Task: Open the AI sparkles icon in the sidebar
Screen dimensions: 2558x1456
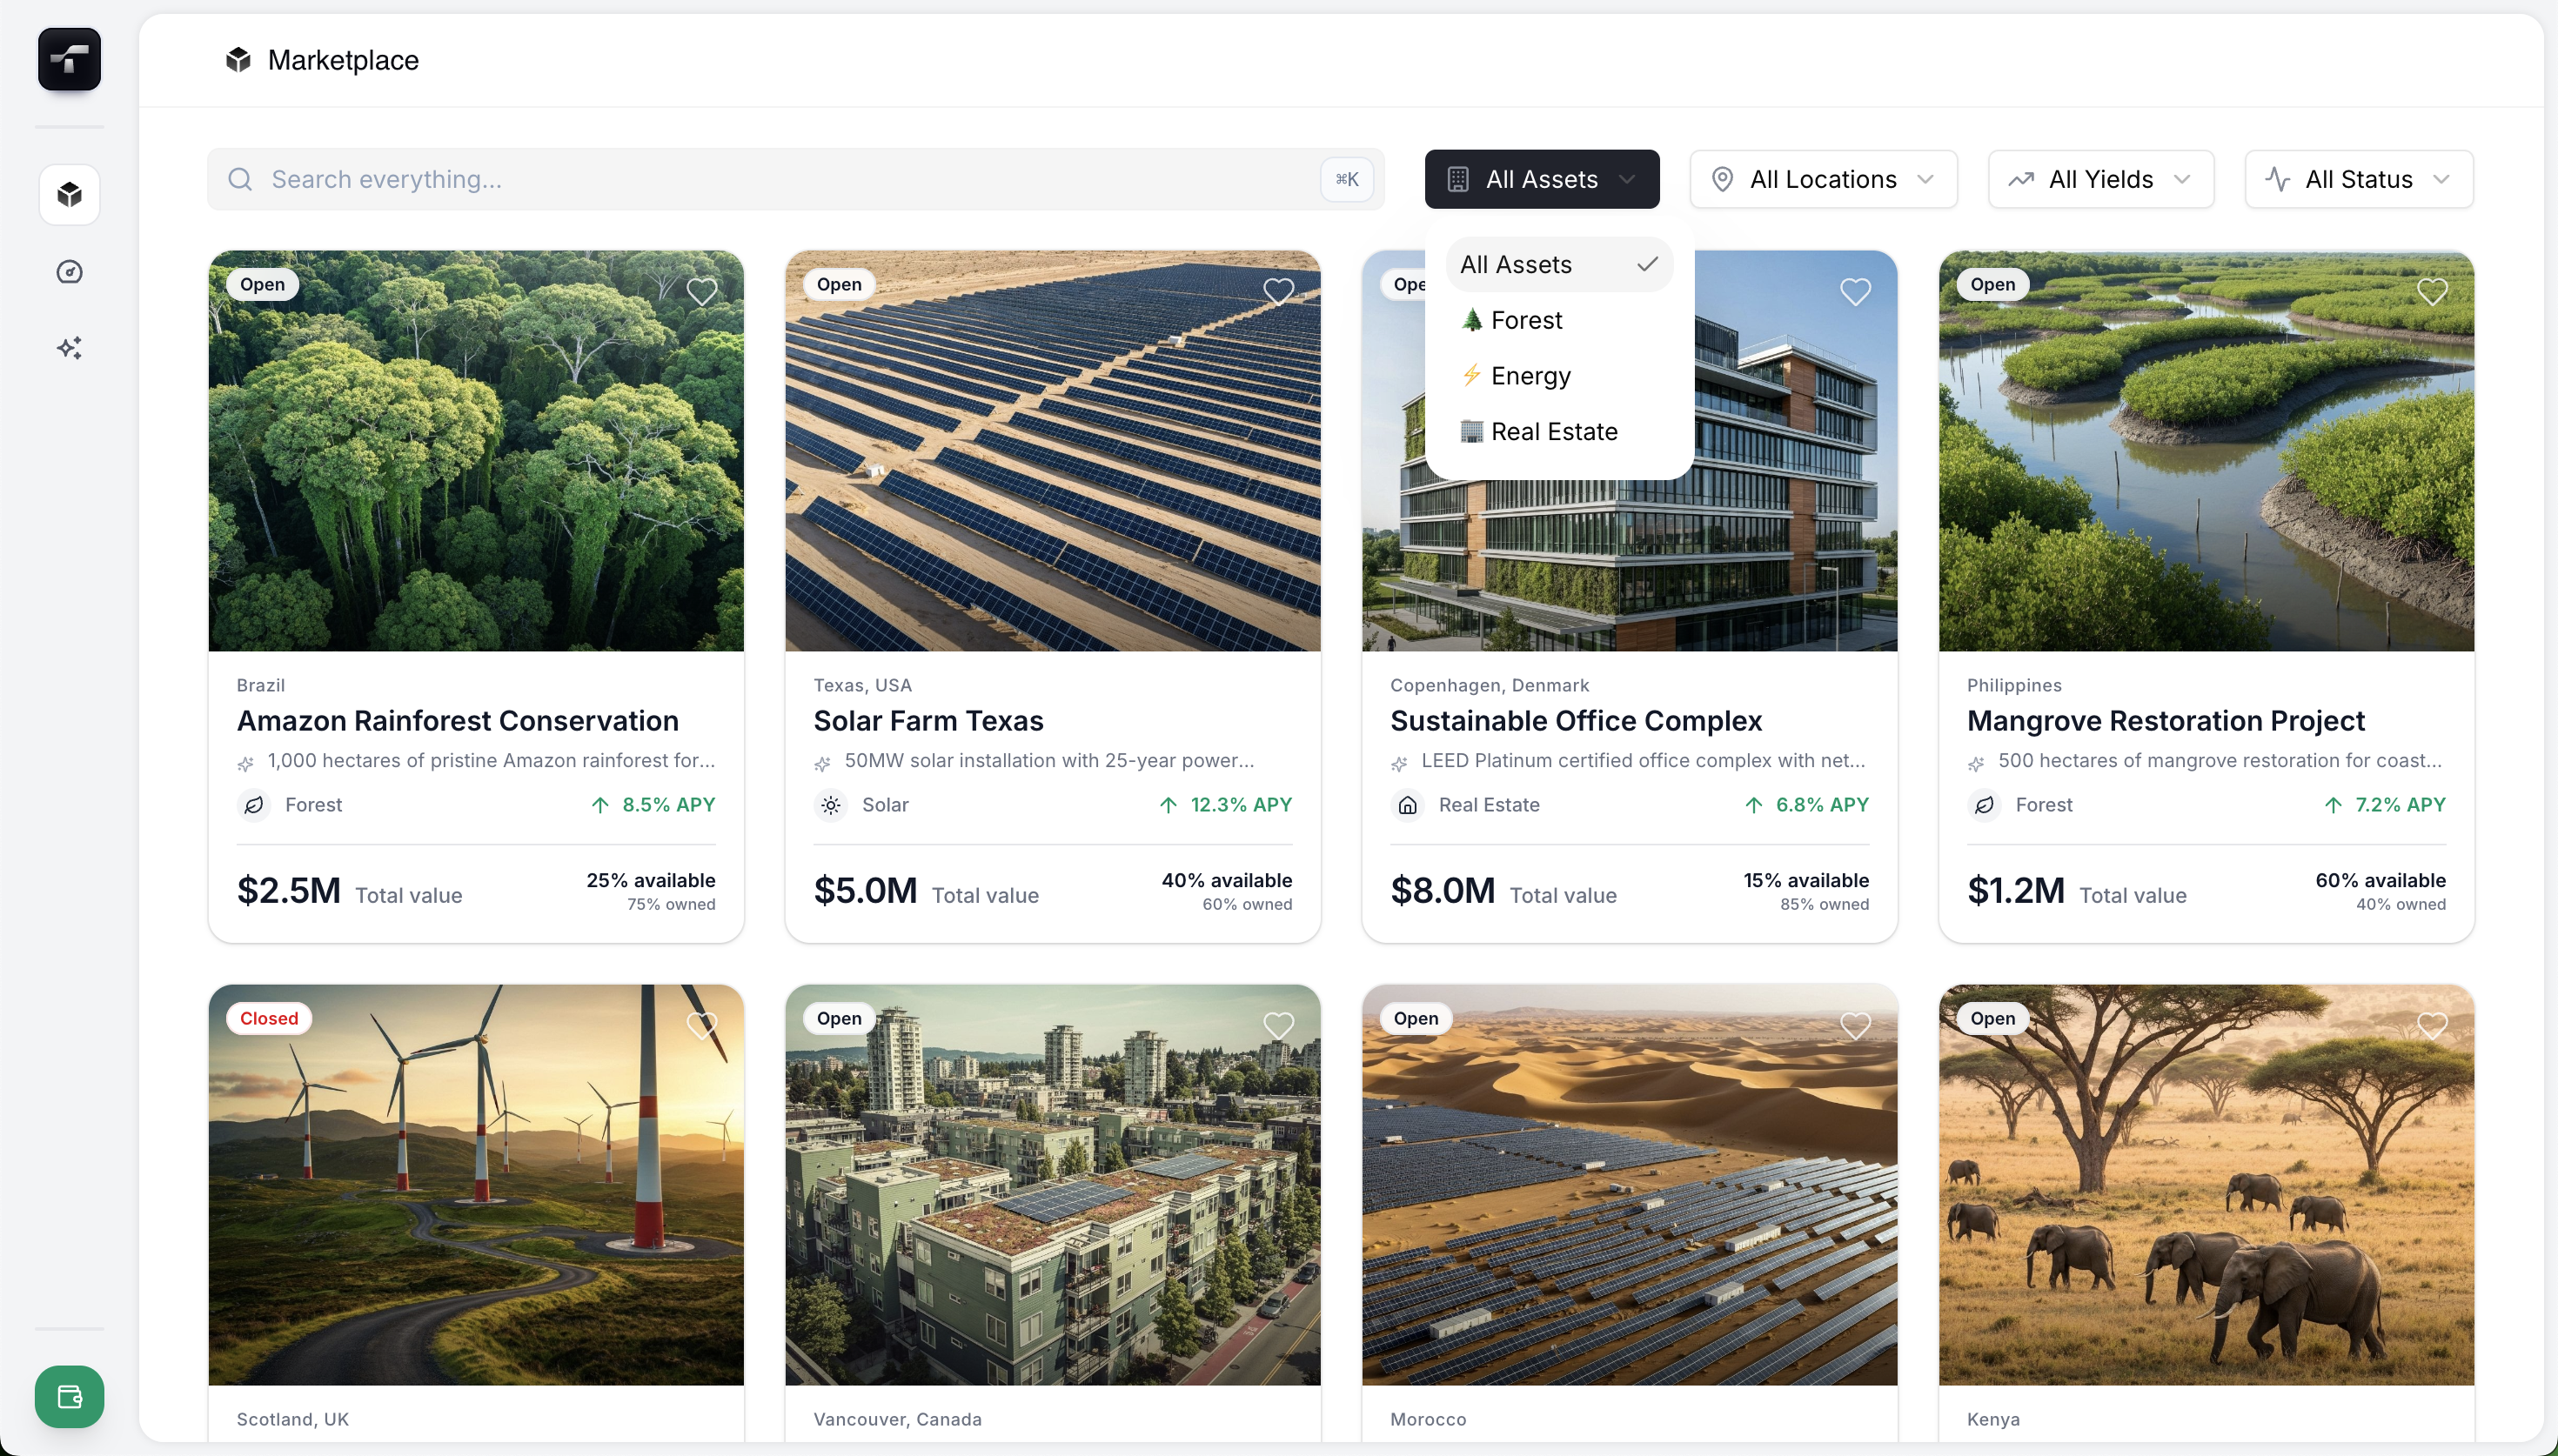Action: [69, 348]
